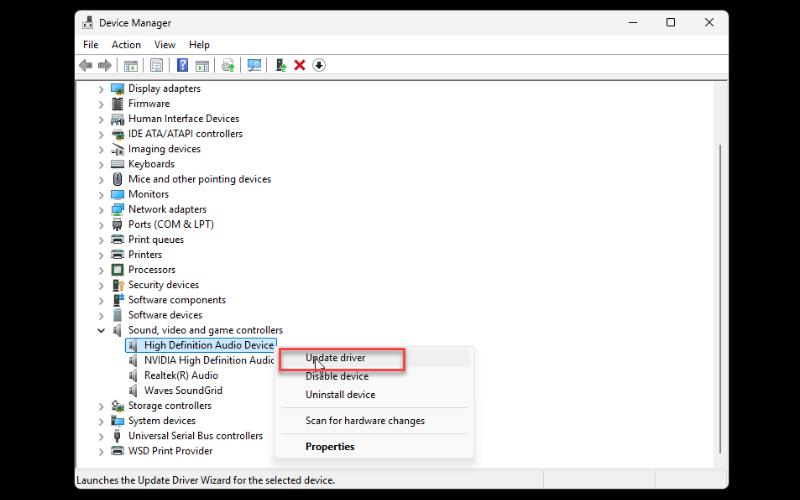Screen dimensions: 800x500
Task: Open the View menu
Action: coord(165,45)
